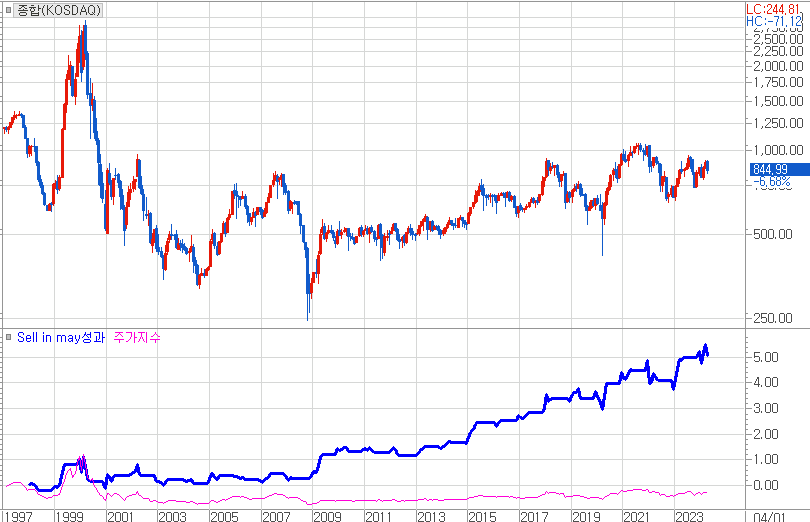810x522 pixels.
Task: Click the square icon beside 종합(KOSDAQ)
Action: (x=10, y=10)
